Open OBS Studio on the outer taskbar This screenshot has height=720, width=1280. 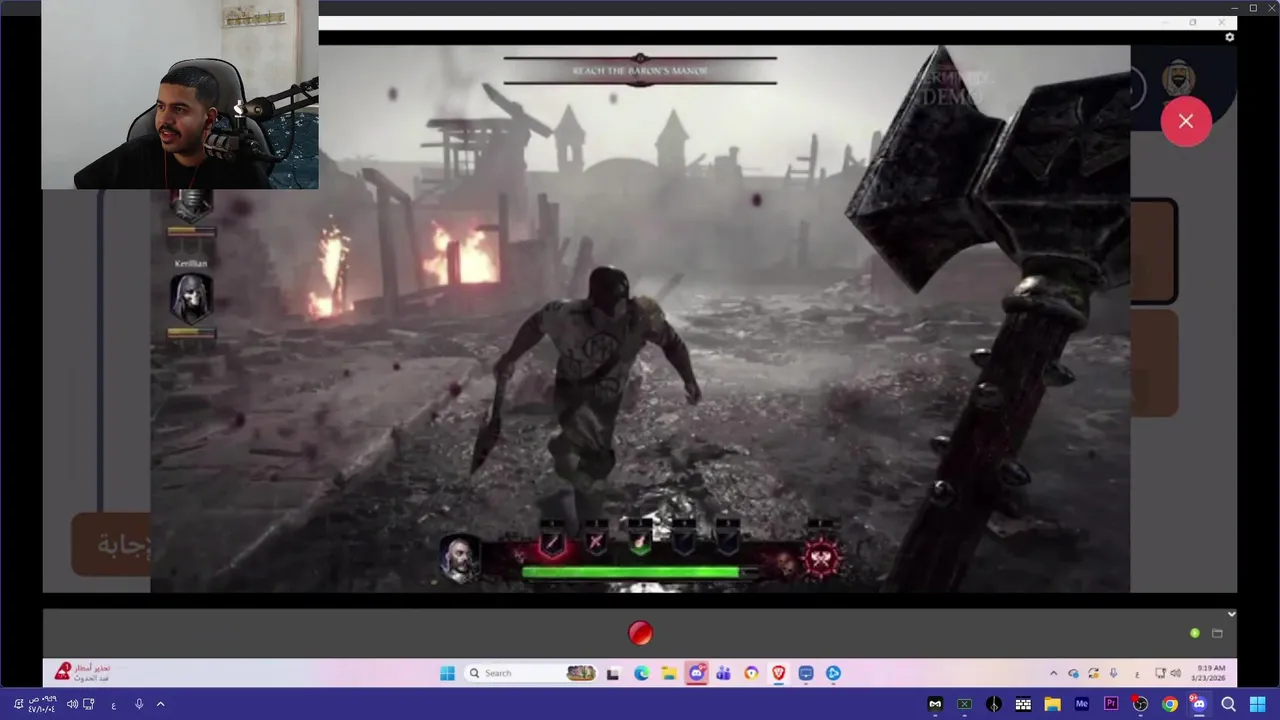(x=1140, y=704)
